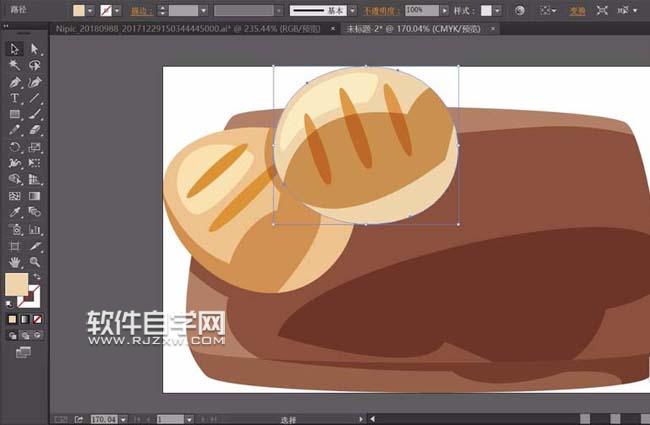Image resolution: width=650 pixels, height=425 pixels.
Task: Enable Draw Inside mode
Action: [37, 335]
